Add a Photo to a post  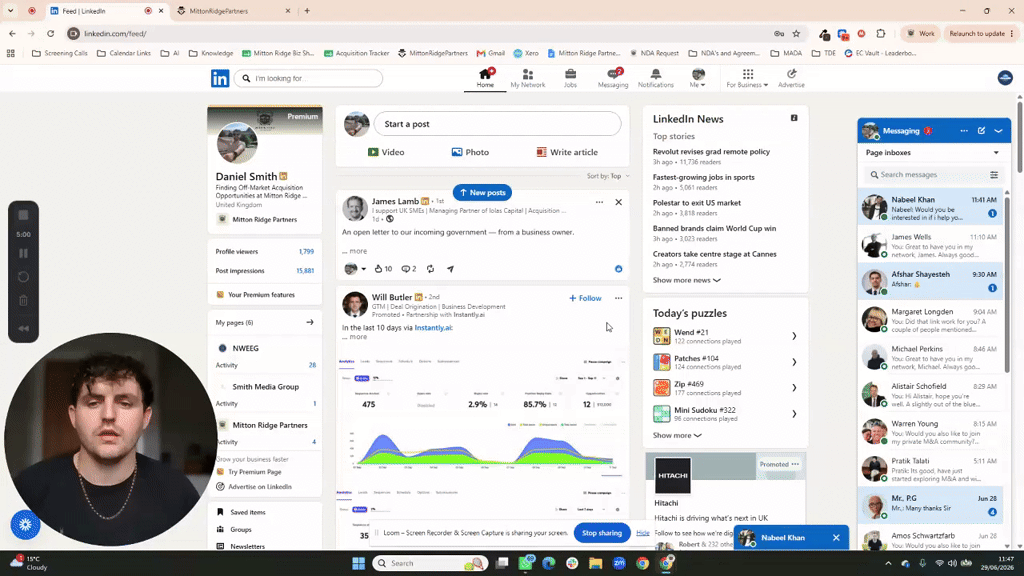click(470, 152)
